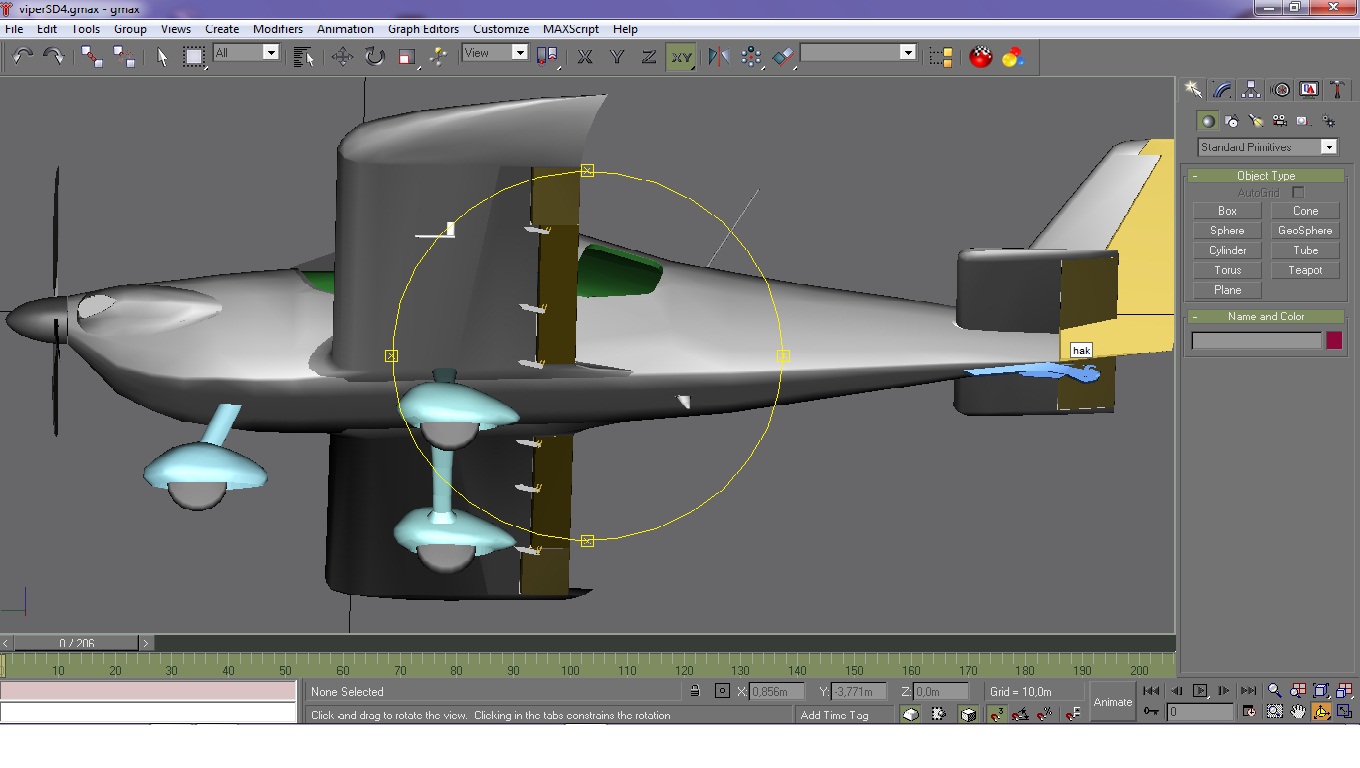Image resolution: width=1360 pixels, height=768 pixels.
Task: Click the Mirror Selected Objects icon
Action: [719, 57]
